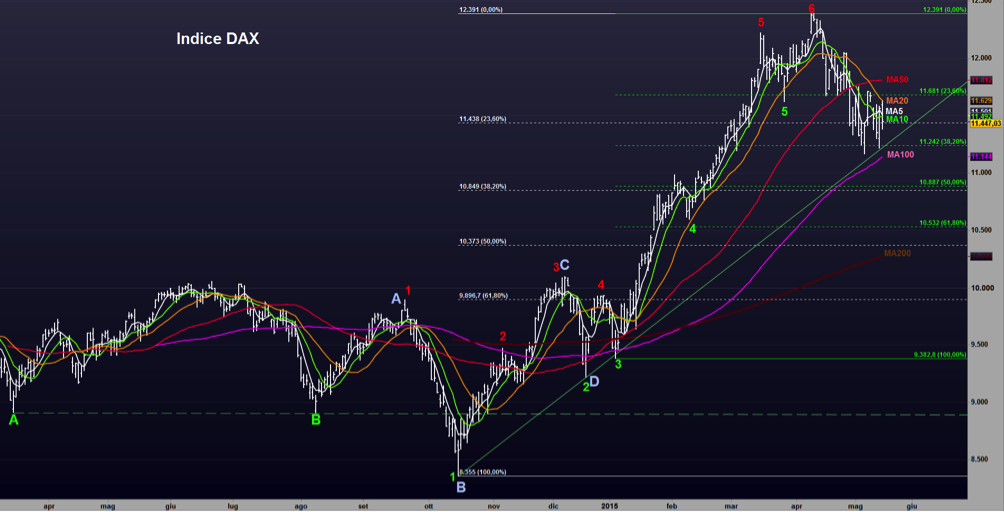1004x512 pixels.
Task: Click the "nov" month on the time axis
Action: click(x=494, y=506)
